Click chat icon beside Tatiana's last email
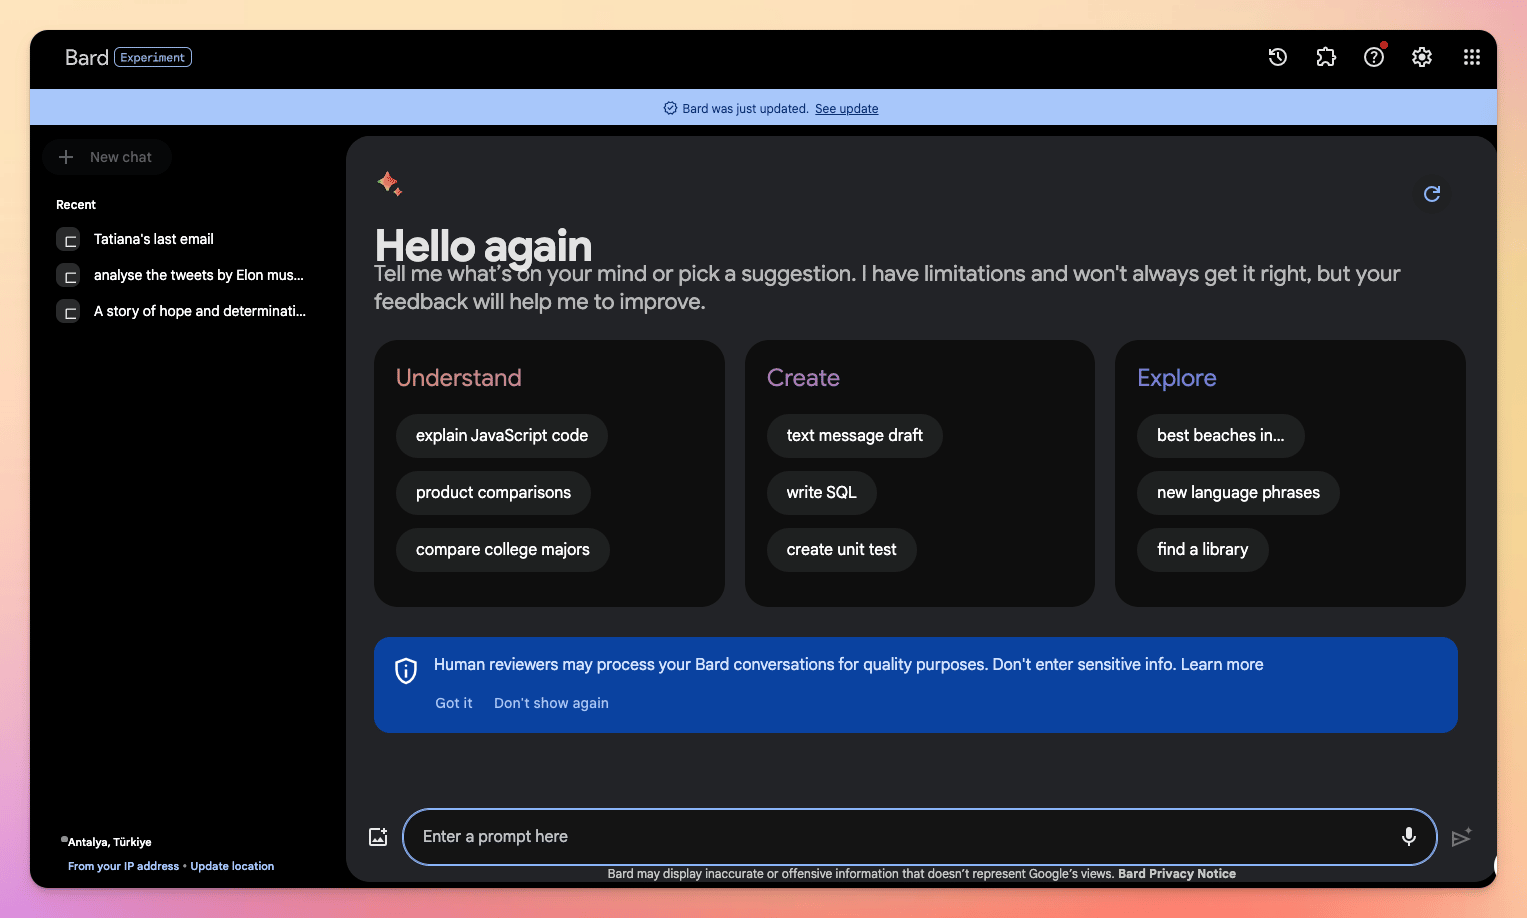Screen dimensions: 1527x918 [x=68, y=240]
